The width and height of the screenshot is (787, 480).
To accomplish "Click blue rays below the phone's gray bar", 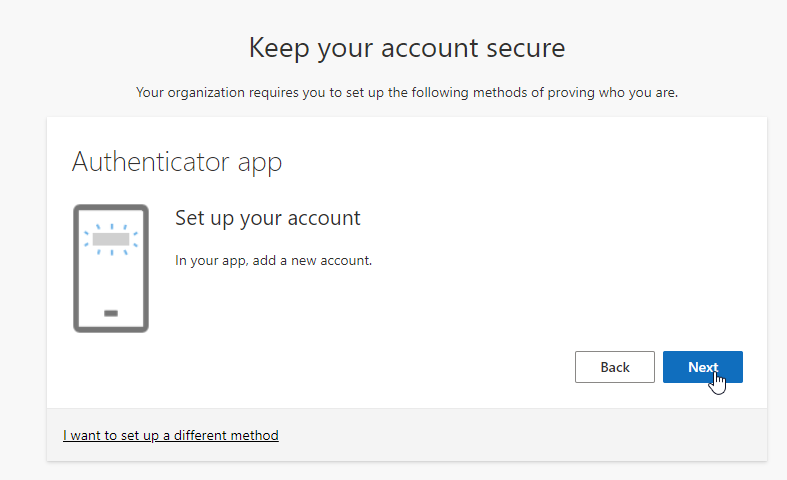I will pyautogui.click(x=111, y=252).
